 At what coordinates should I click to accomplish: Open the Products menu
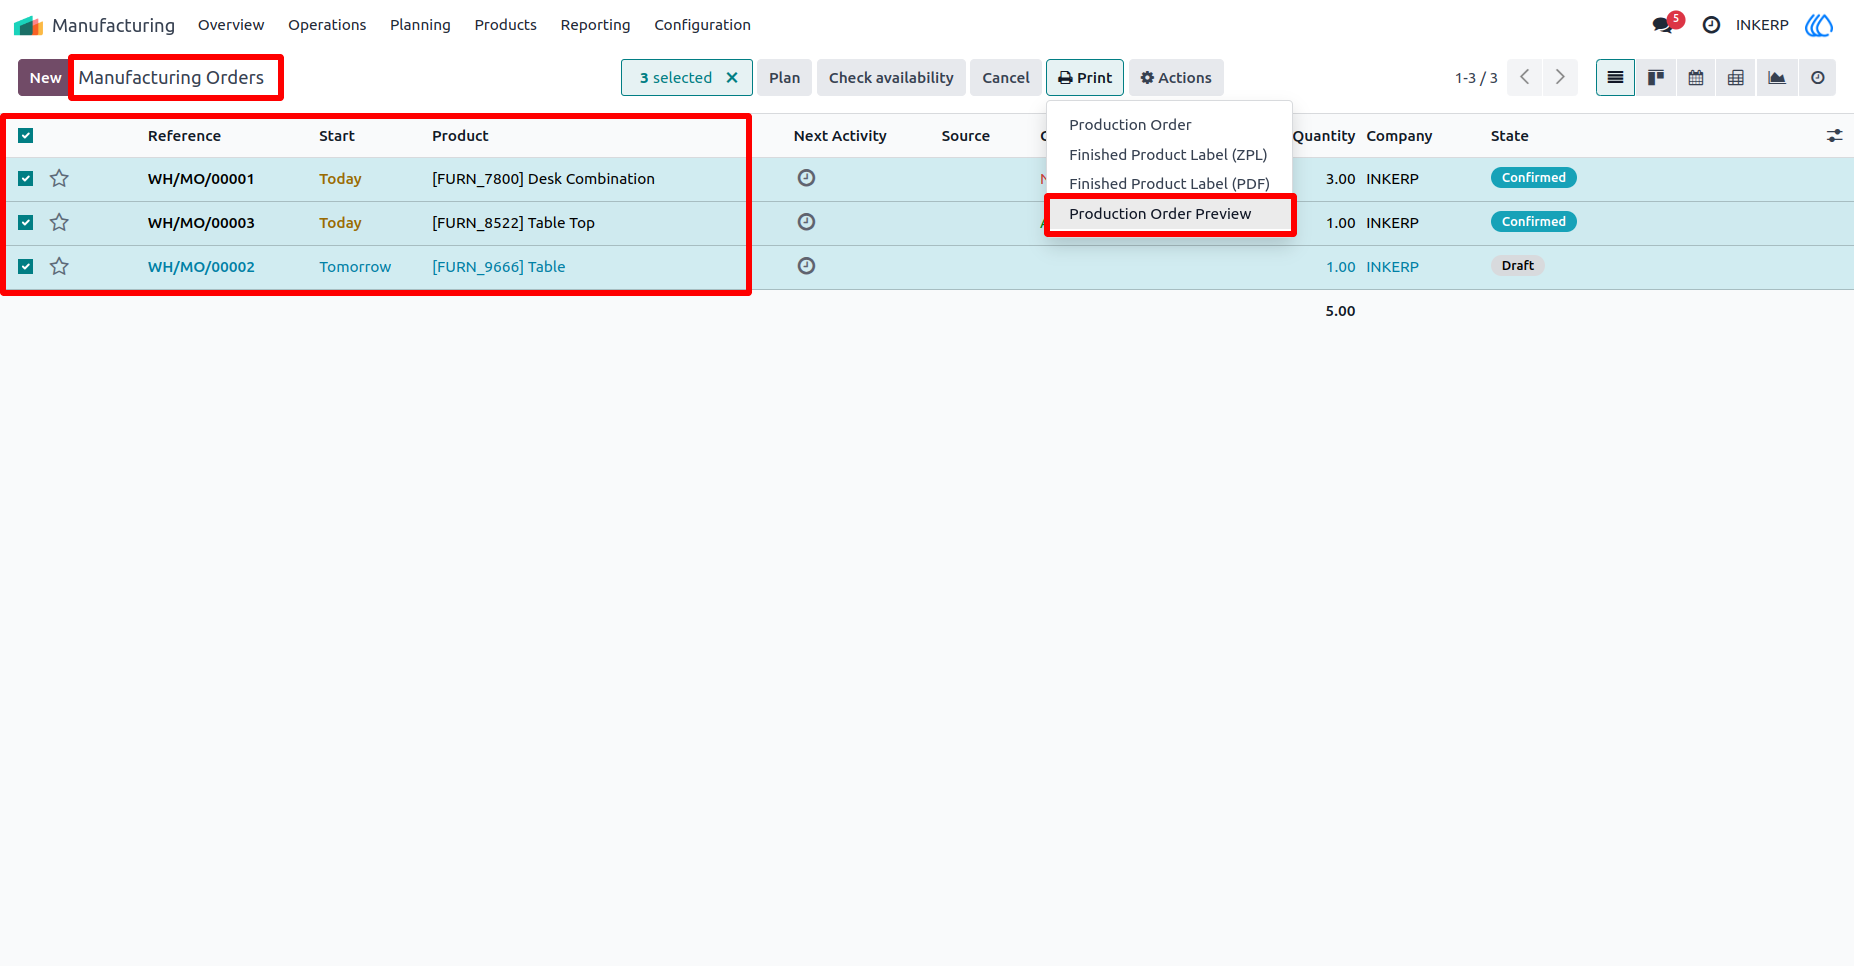point(505,25)
